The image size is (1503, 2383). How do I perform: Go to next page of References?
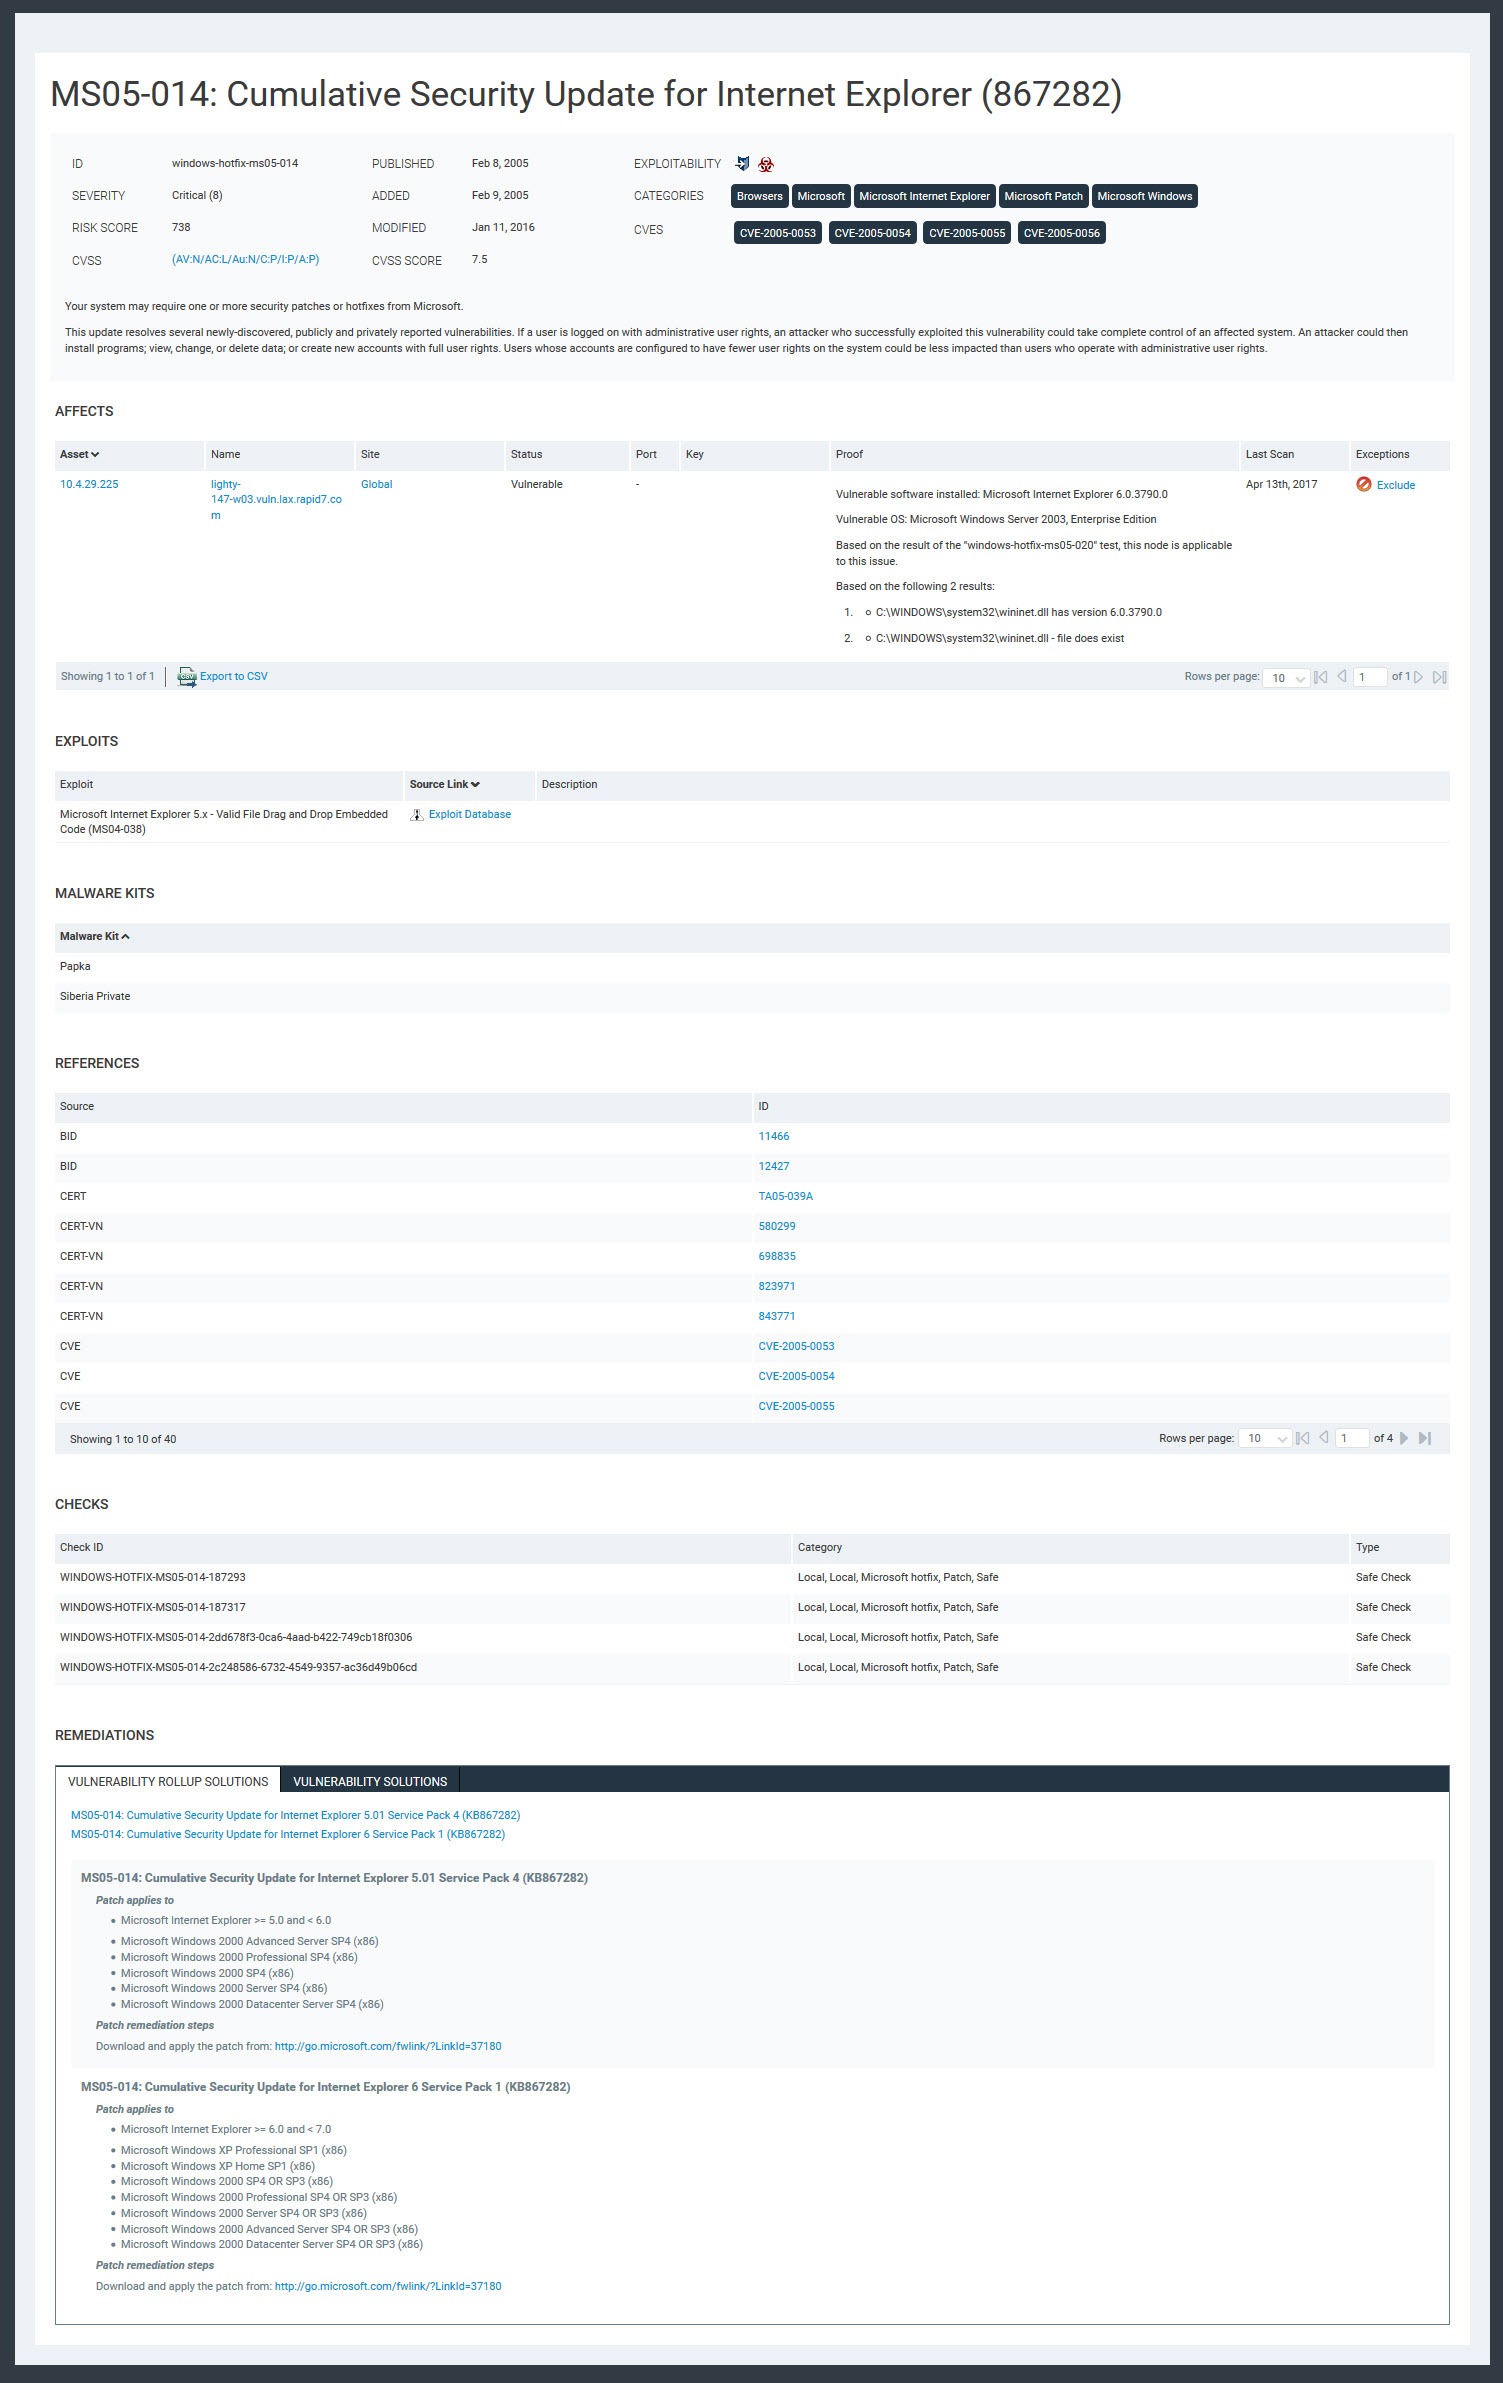click(x=1404, y=1439)
